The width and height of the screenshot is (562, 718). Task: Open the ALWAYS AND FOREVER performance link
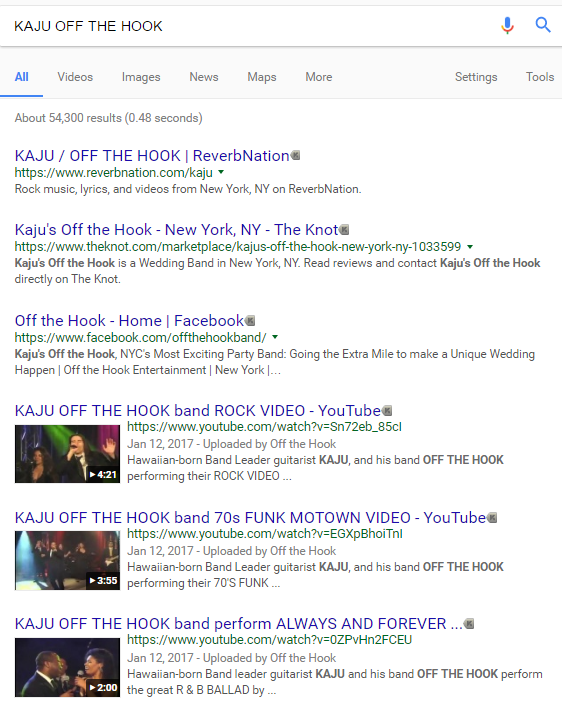click(239, 624)
